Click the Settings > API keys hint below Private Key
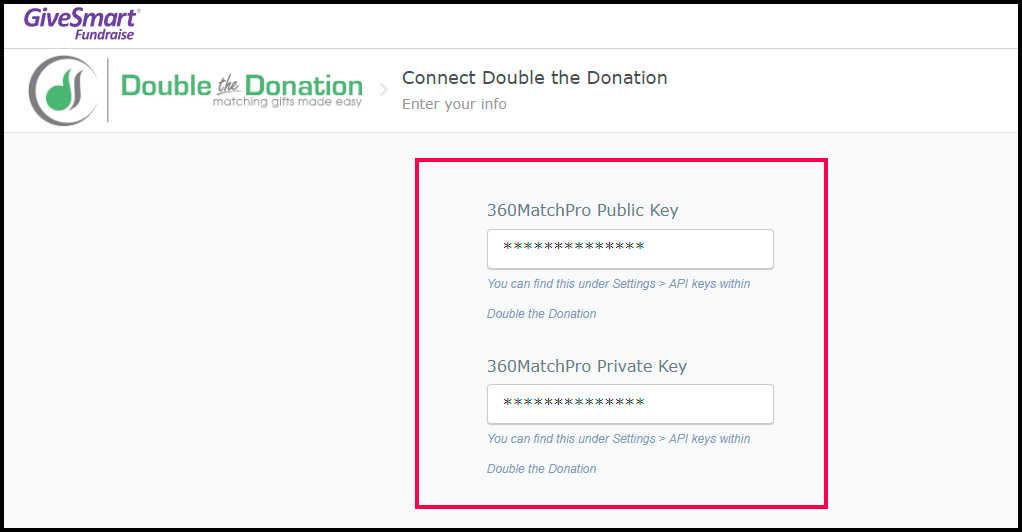This screenshot has width=1022, height=532. click(x=618, y=439)
